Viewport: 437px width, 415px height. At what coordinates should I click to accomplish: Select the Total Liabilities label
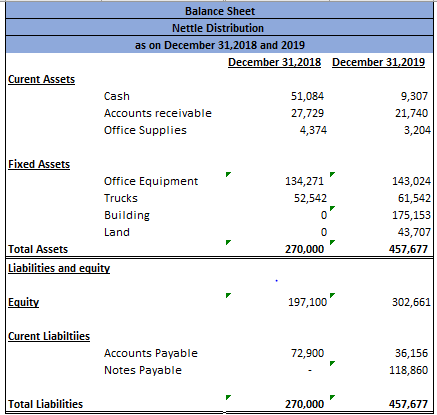coord(45,404)
